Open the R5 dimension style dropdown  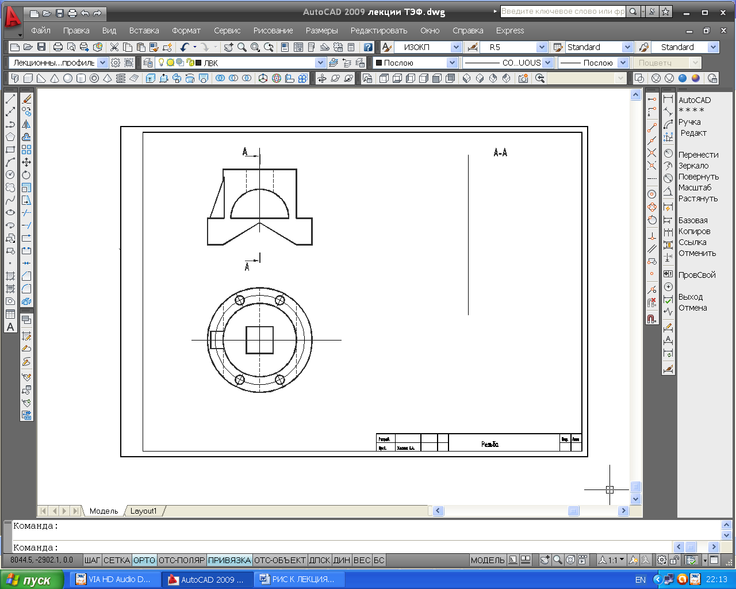542,47
